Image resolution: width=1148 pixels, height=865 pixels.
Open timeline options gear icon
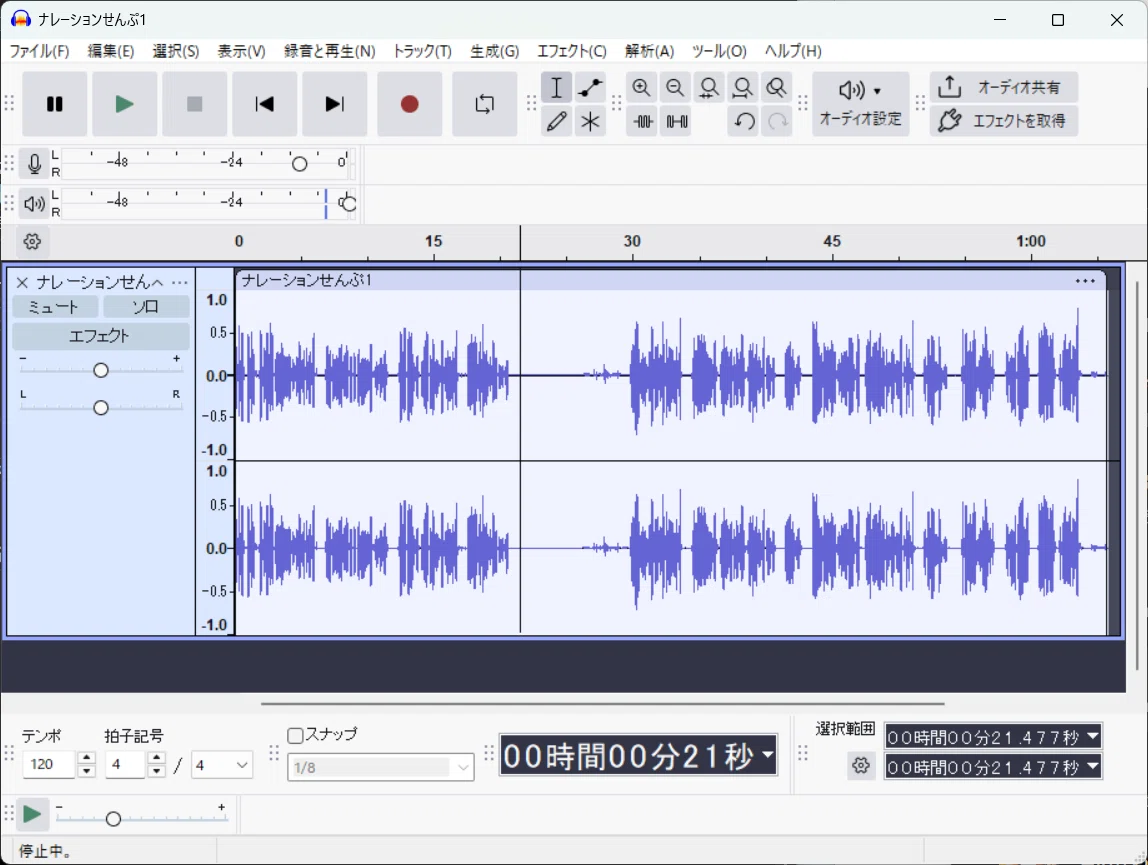[x=32, y=242]
